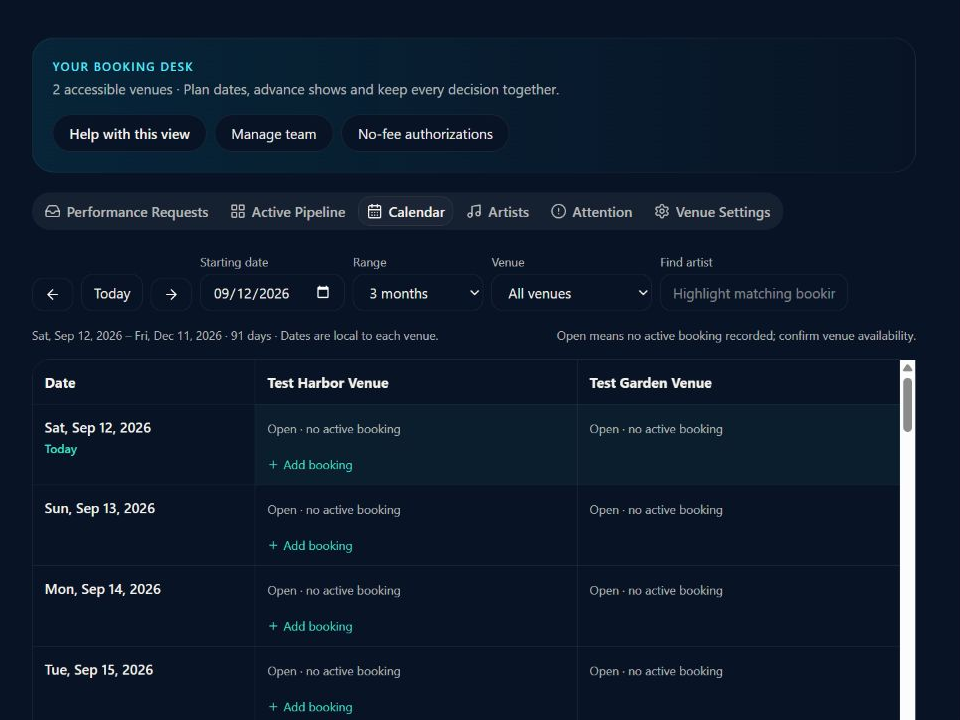This screenshot has width=960, height=720.
Task: Click plus icon for Sep 14 booking
Action: (x=273, y=626)
